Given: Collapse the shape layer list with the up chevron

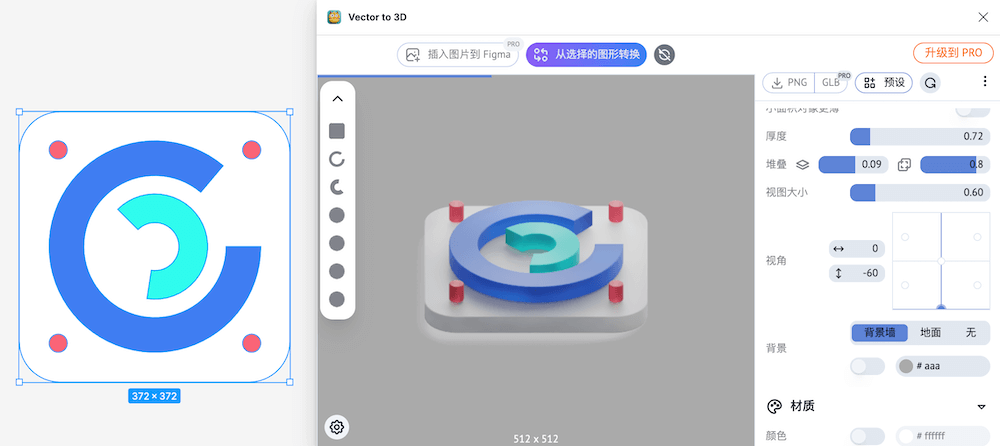Looking at the screenshot, I should (x=337, y=99).
